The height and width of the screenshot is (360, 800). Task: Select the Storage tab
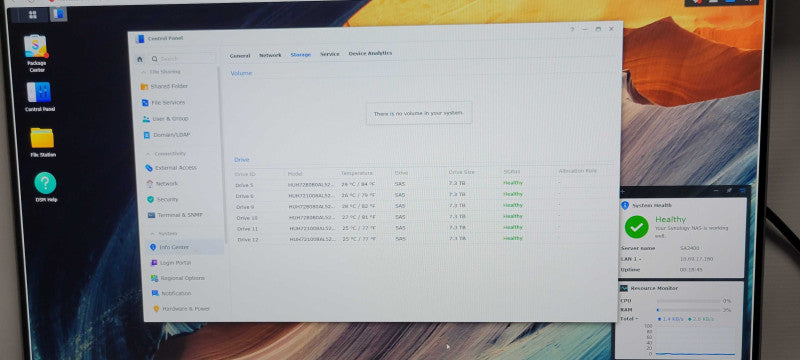click(301, 55)
